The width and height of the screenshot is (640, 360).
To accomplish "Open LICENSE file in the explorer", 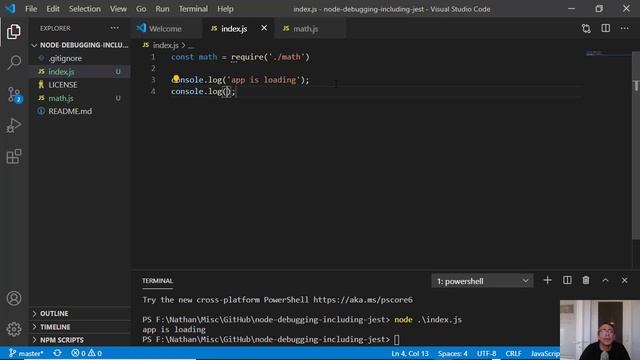I will point(80,85).
